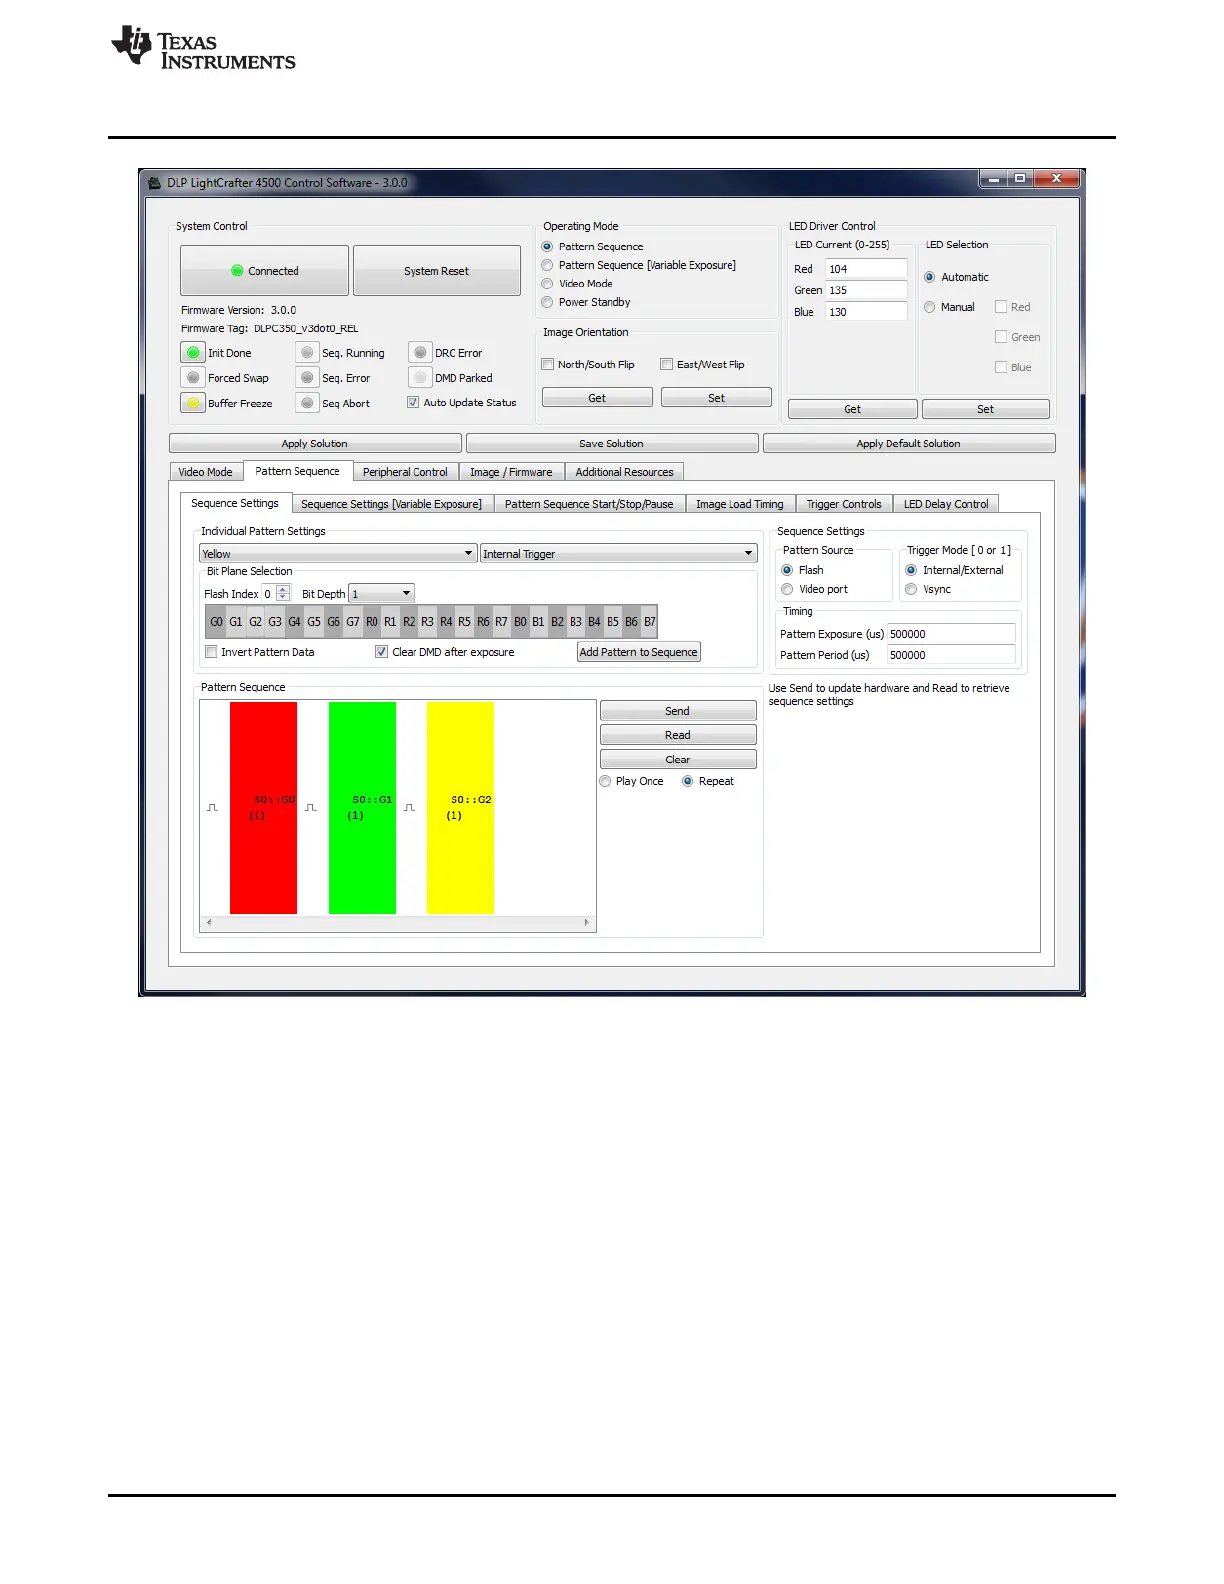The height and width of the screenshot is (1584, 1224).
Task: Click the DMD Parked indicator
Action: tap(420, 378)
